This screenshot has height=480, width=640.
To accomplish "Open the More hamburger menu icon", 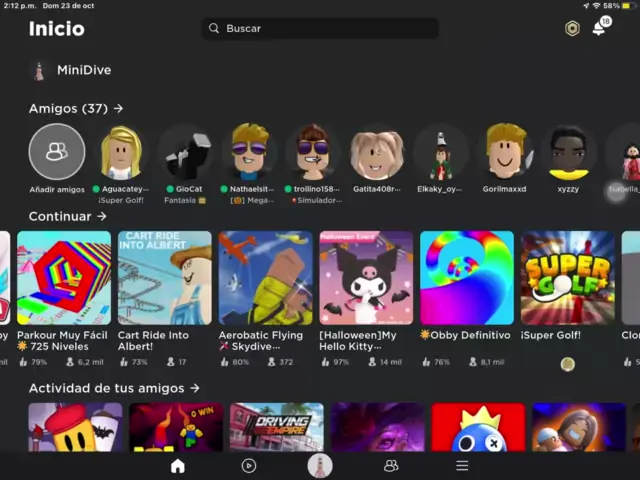I will [462, 465].
